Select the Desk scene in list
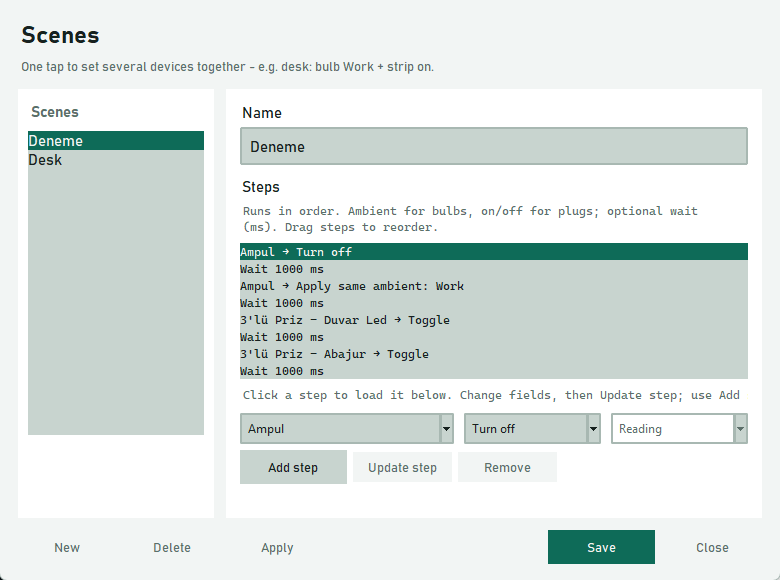Viewport: 780px width, 580px height. [x=116, y=160]
